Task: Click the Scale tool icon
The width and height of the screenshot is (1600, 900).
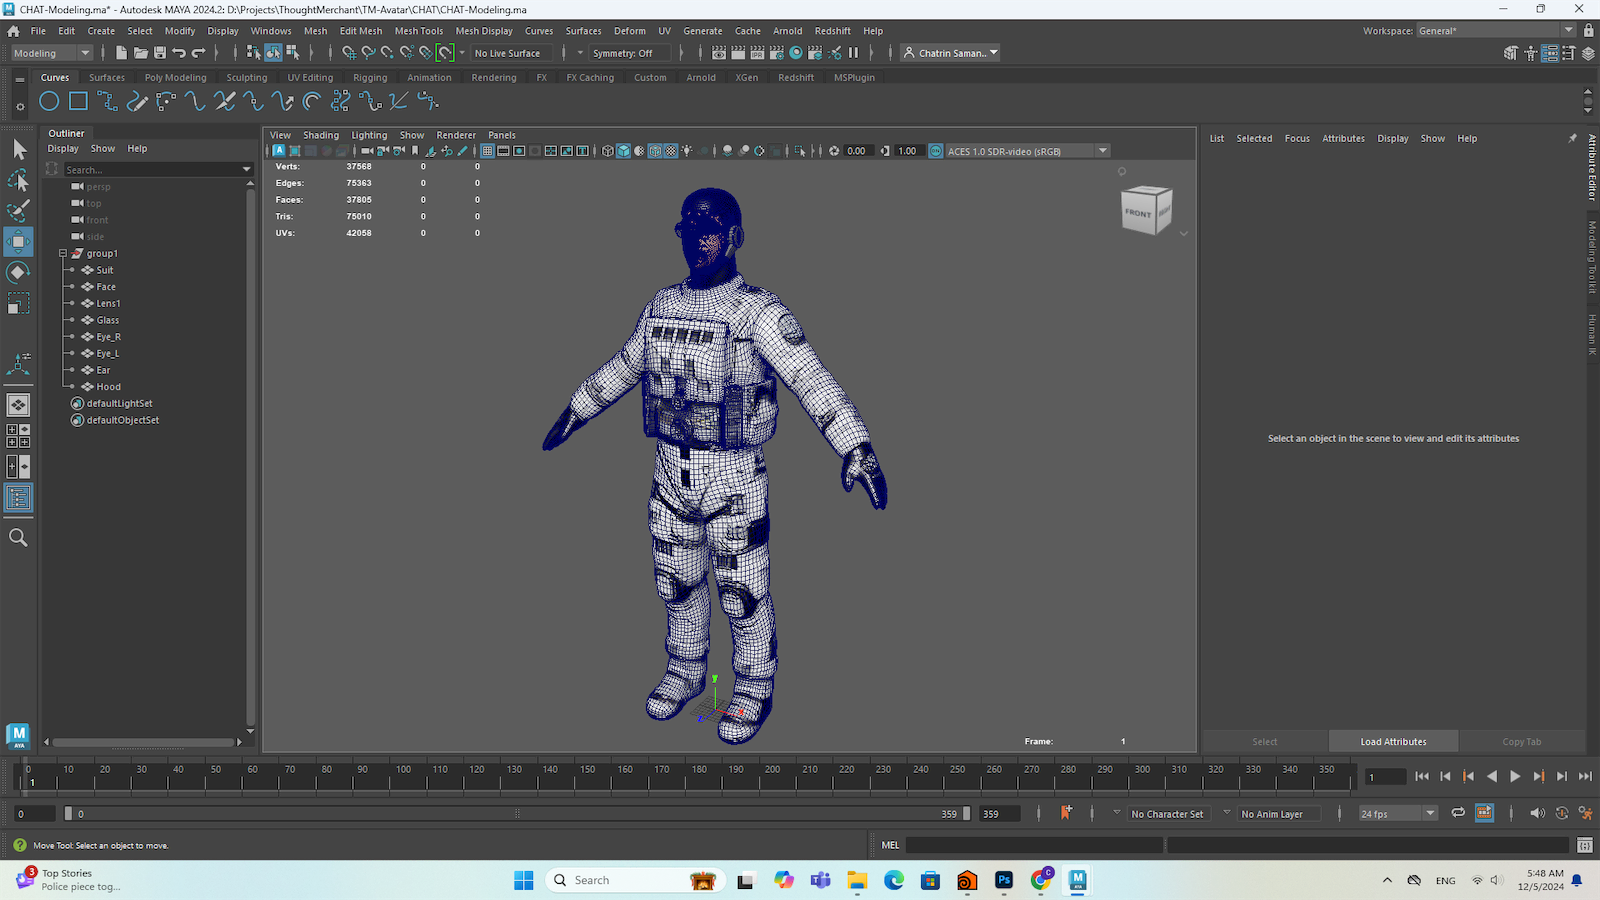Action: tap(18, 303)
